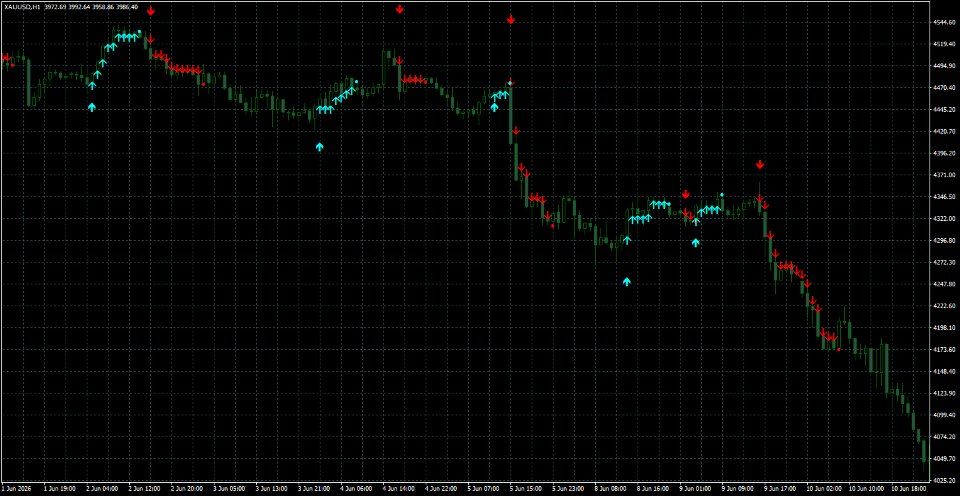This screenshot has height=496, width=960.
Task: Click the 4074.20 price scale label
Action: click(x=945, y=437)
